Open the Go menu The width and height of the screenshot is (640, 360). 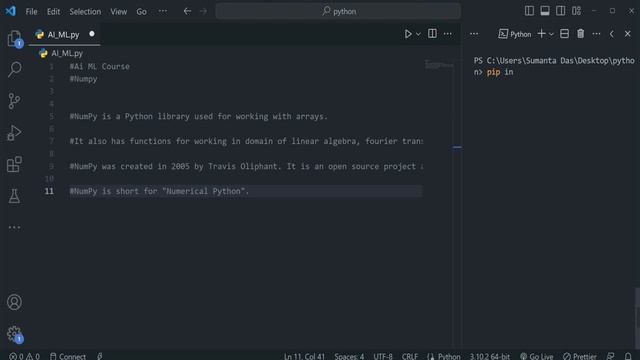pyautogui.click(x=141, y=11)
